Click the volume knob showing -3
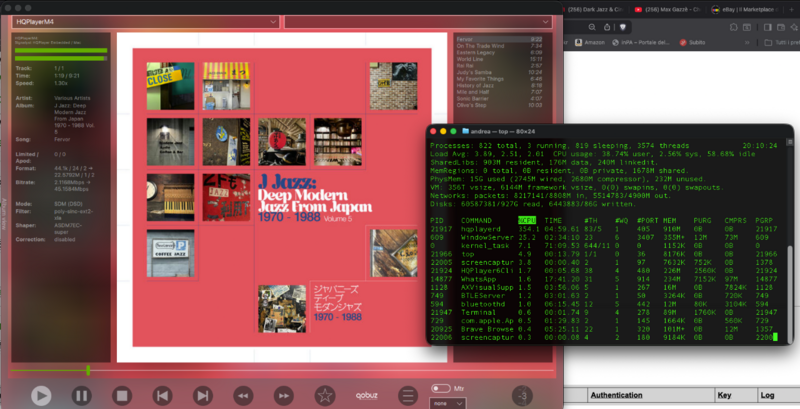This screenshot has width=800, height=409. tap(522, 395)
